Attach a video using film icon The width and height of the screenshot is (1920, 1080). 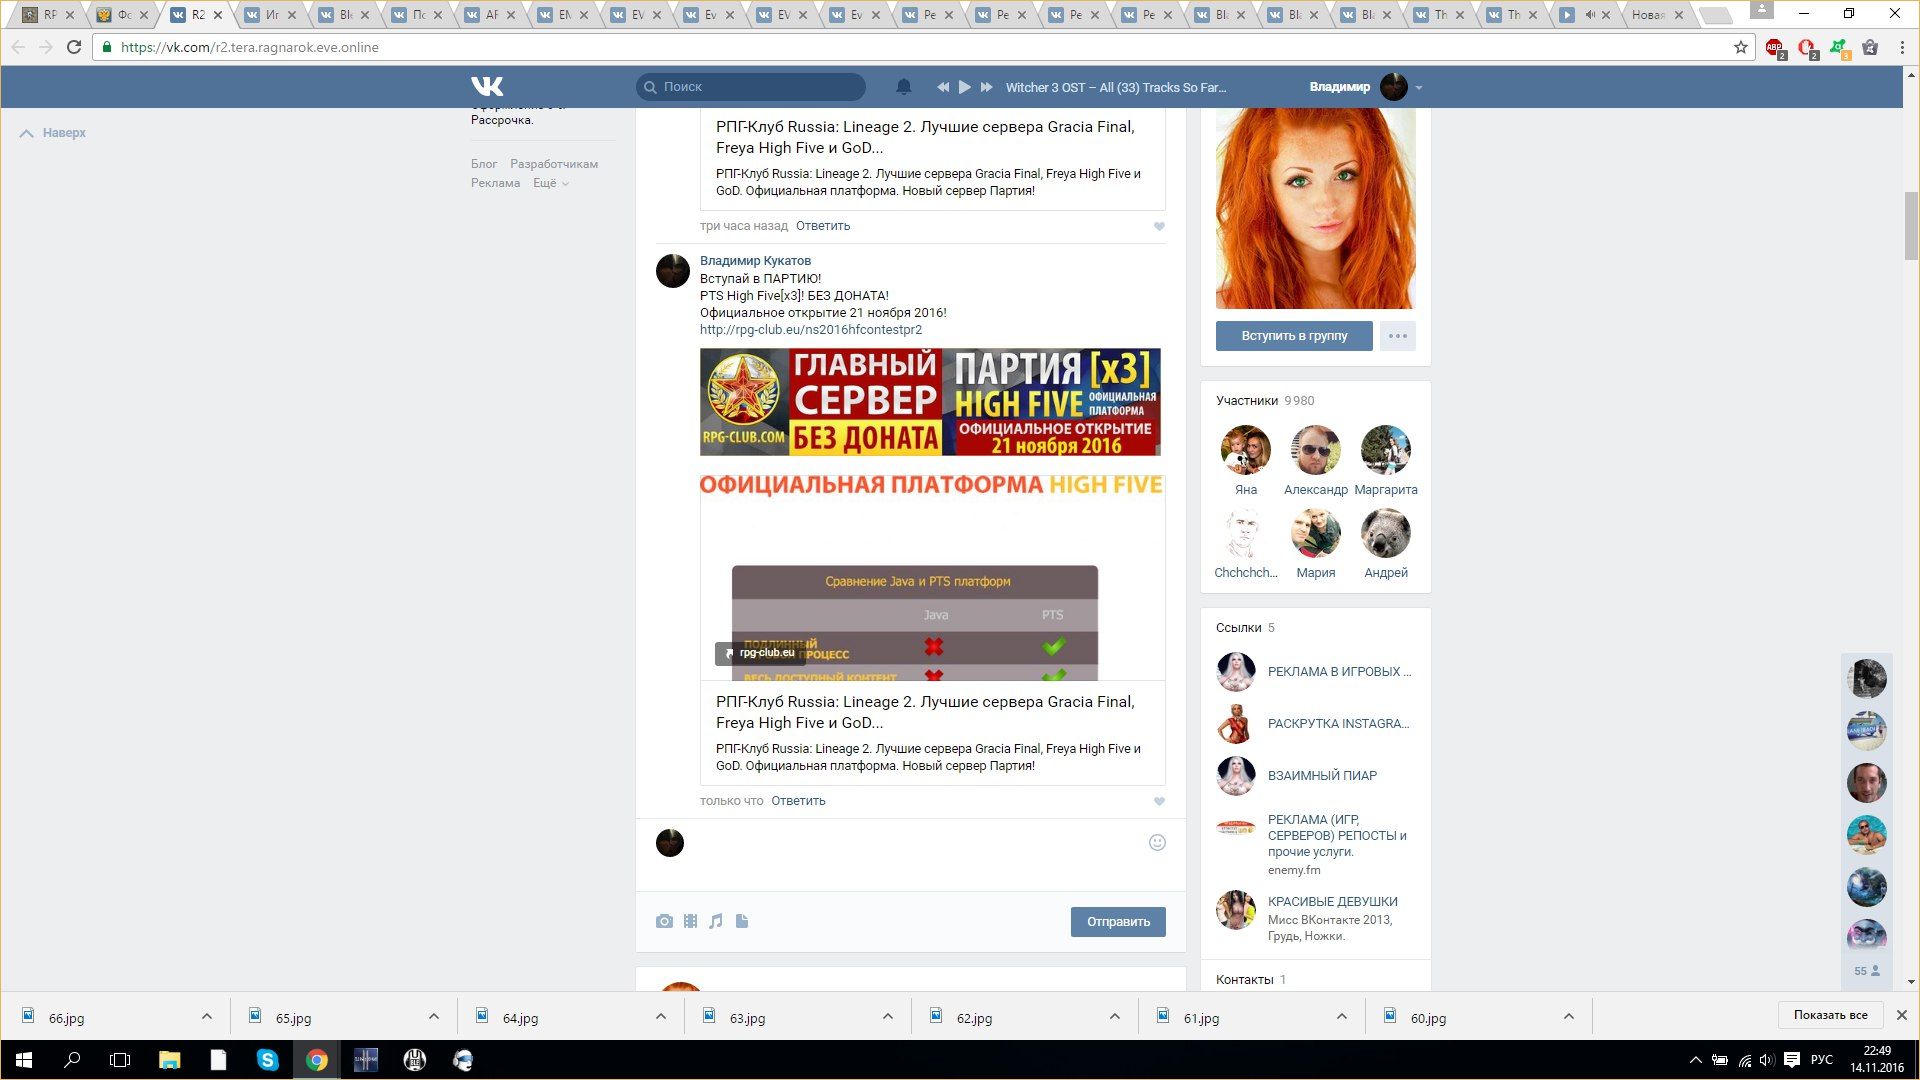coord(690,921)
